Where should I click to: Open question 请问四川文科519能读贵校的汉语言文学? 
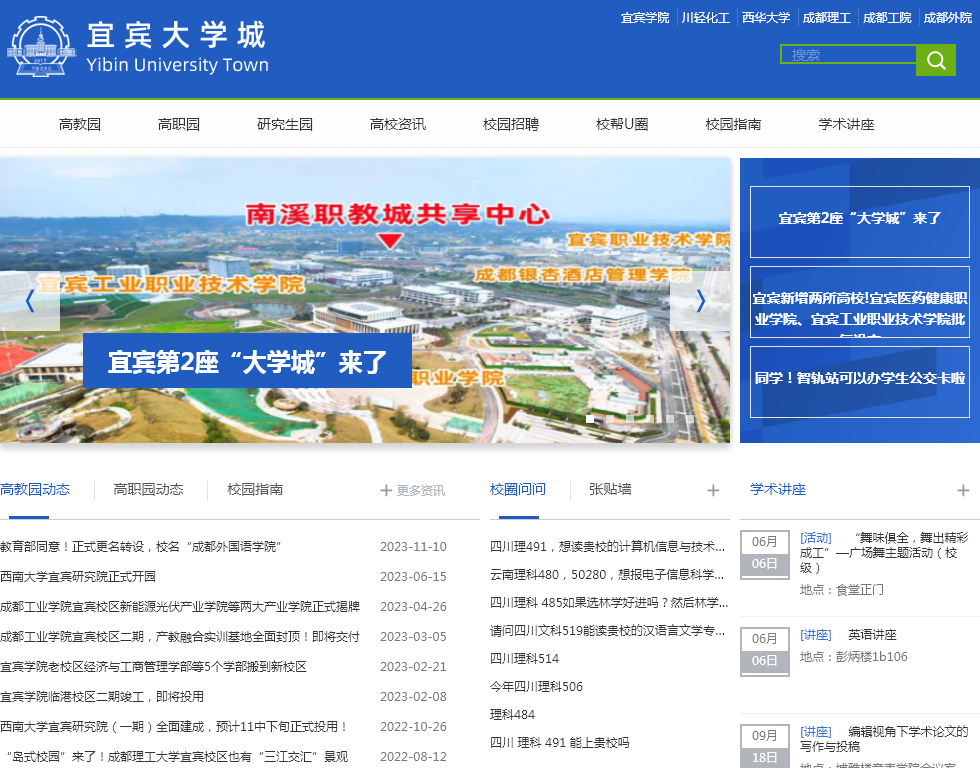click(x=608, y=631)
